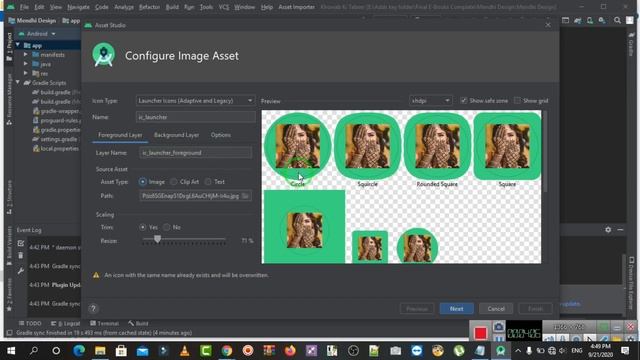This screenshot has height=360, width=640.
Task: Set Trim to Yes
Action: [x=142, y=227]
